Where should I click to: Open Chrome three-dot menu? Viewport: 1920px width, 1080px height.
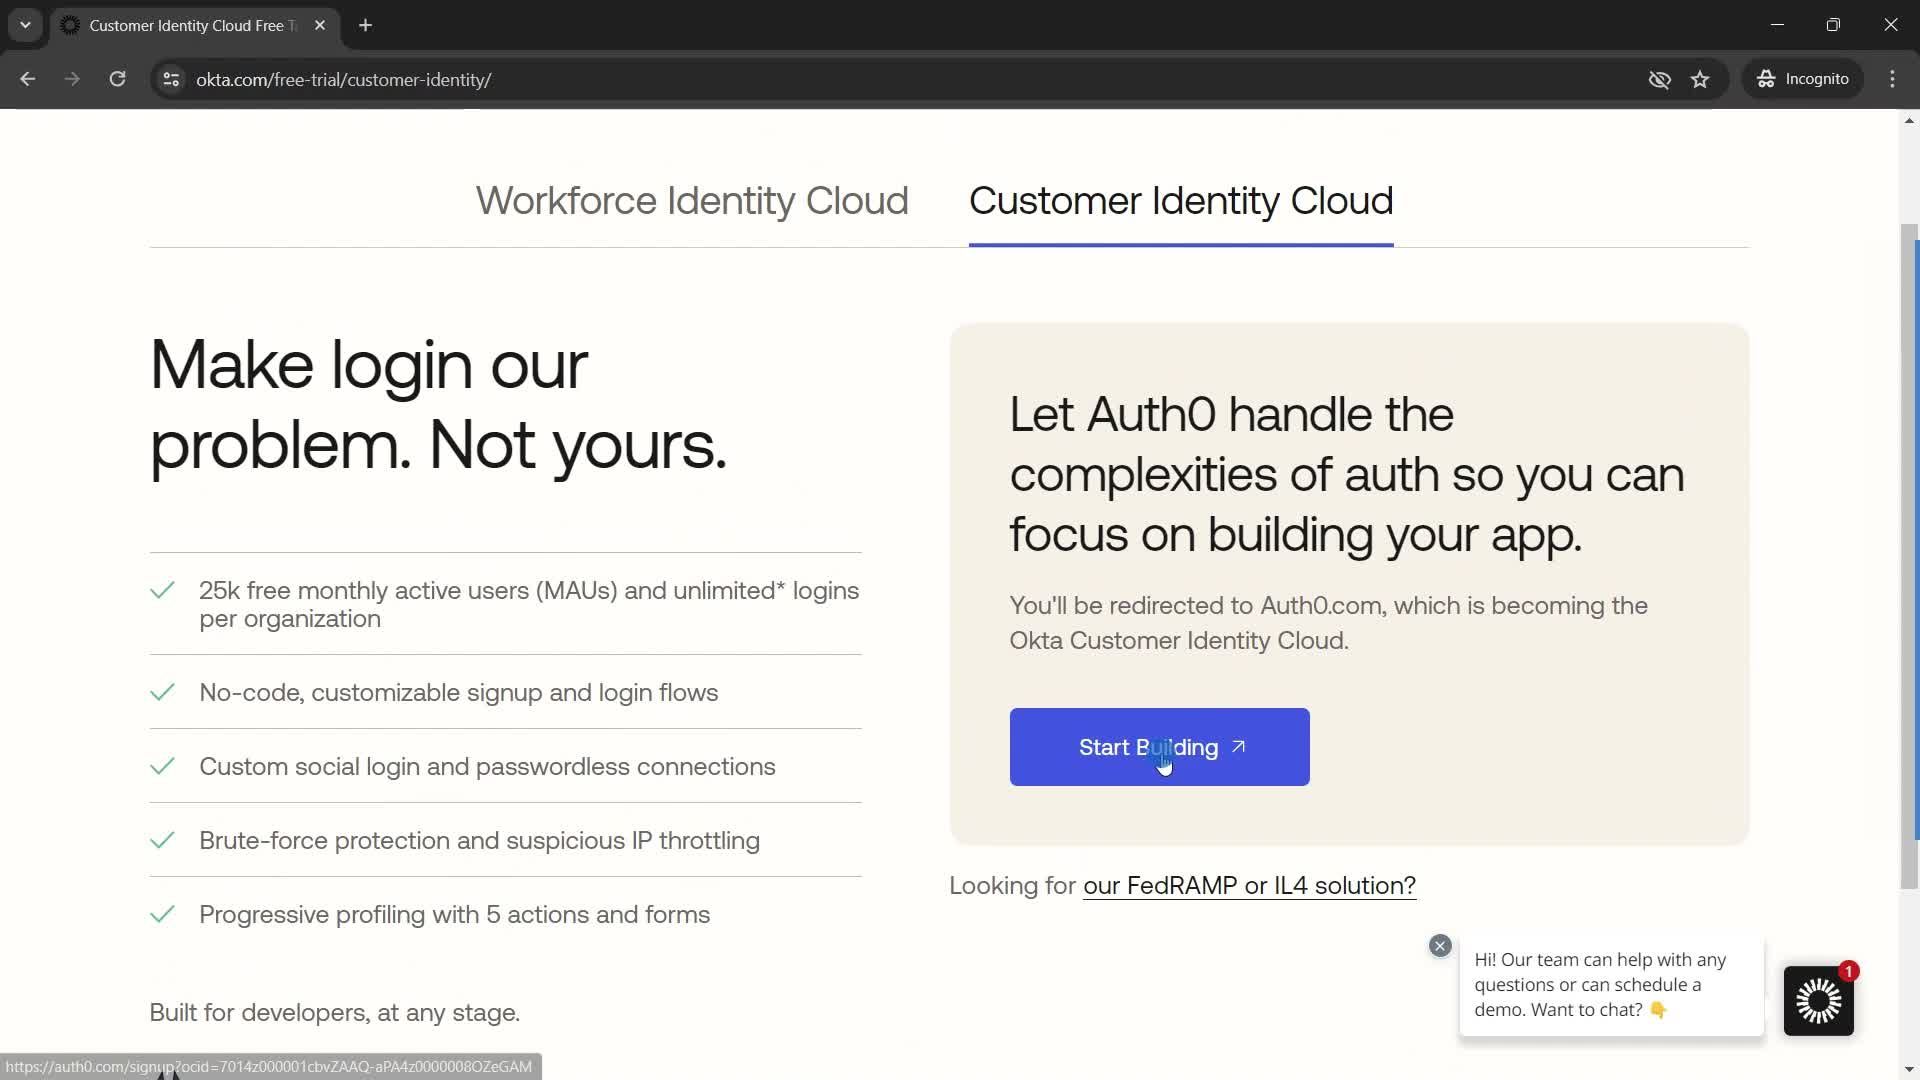1892,79
